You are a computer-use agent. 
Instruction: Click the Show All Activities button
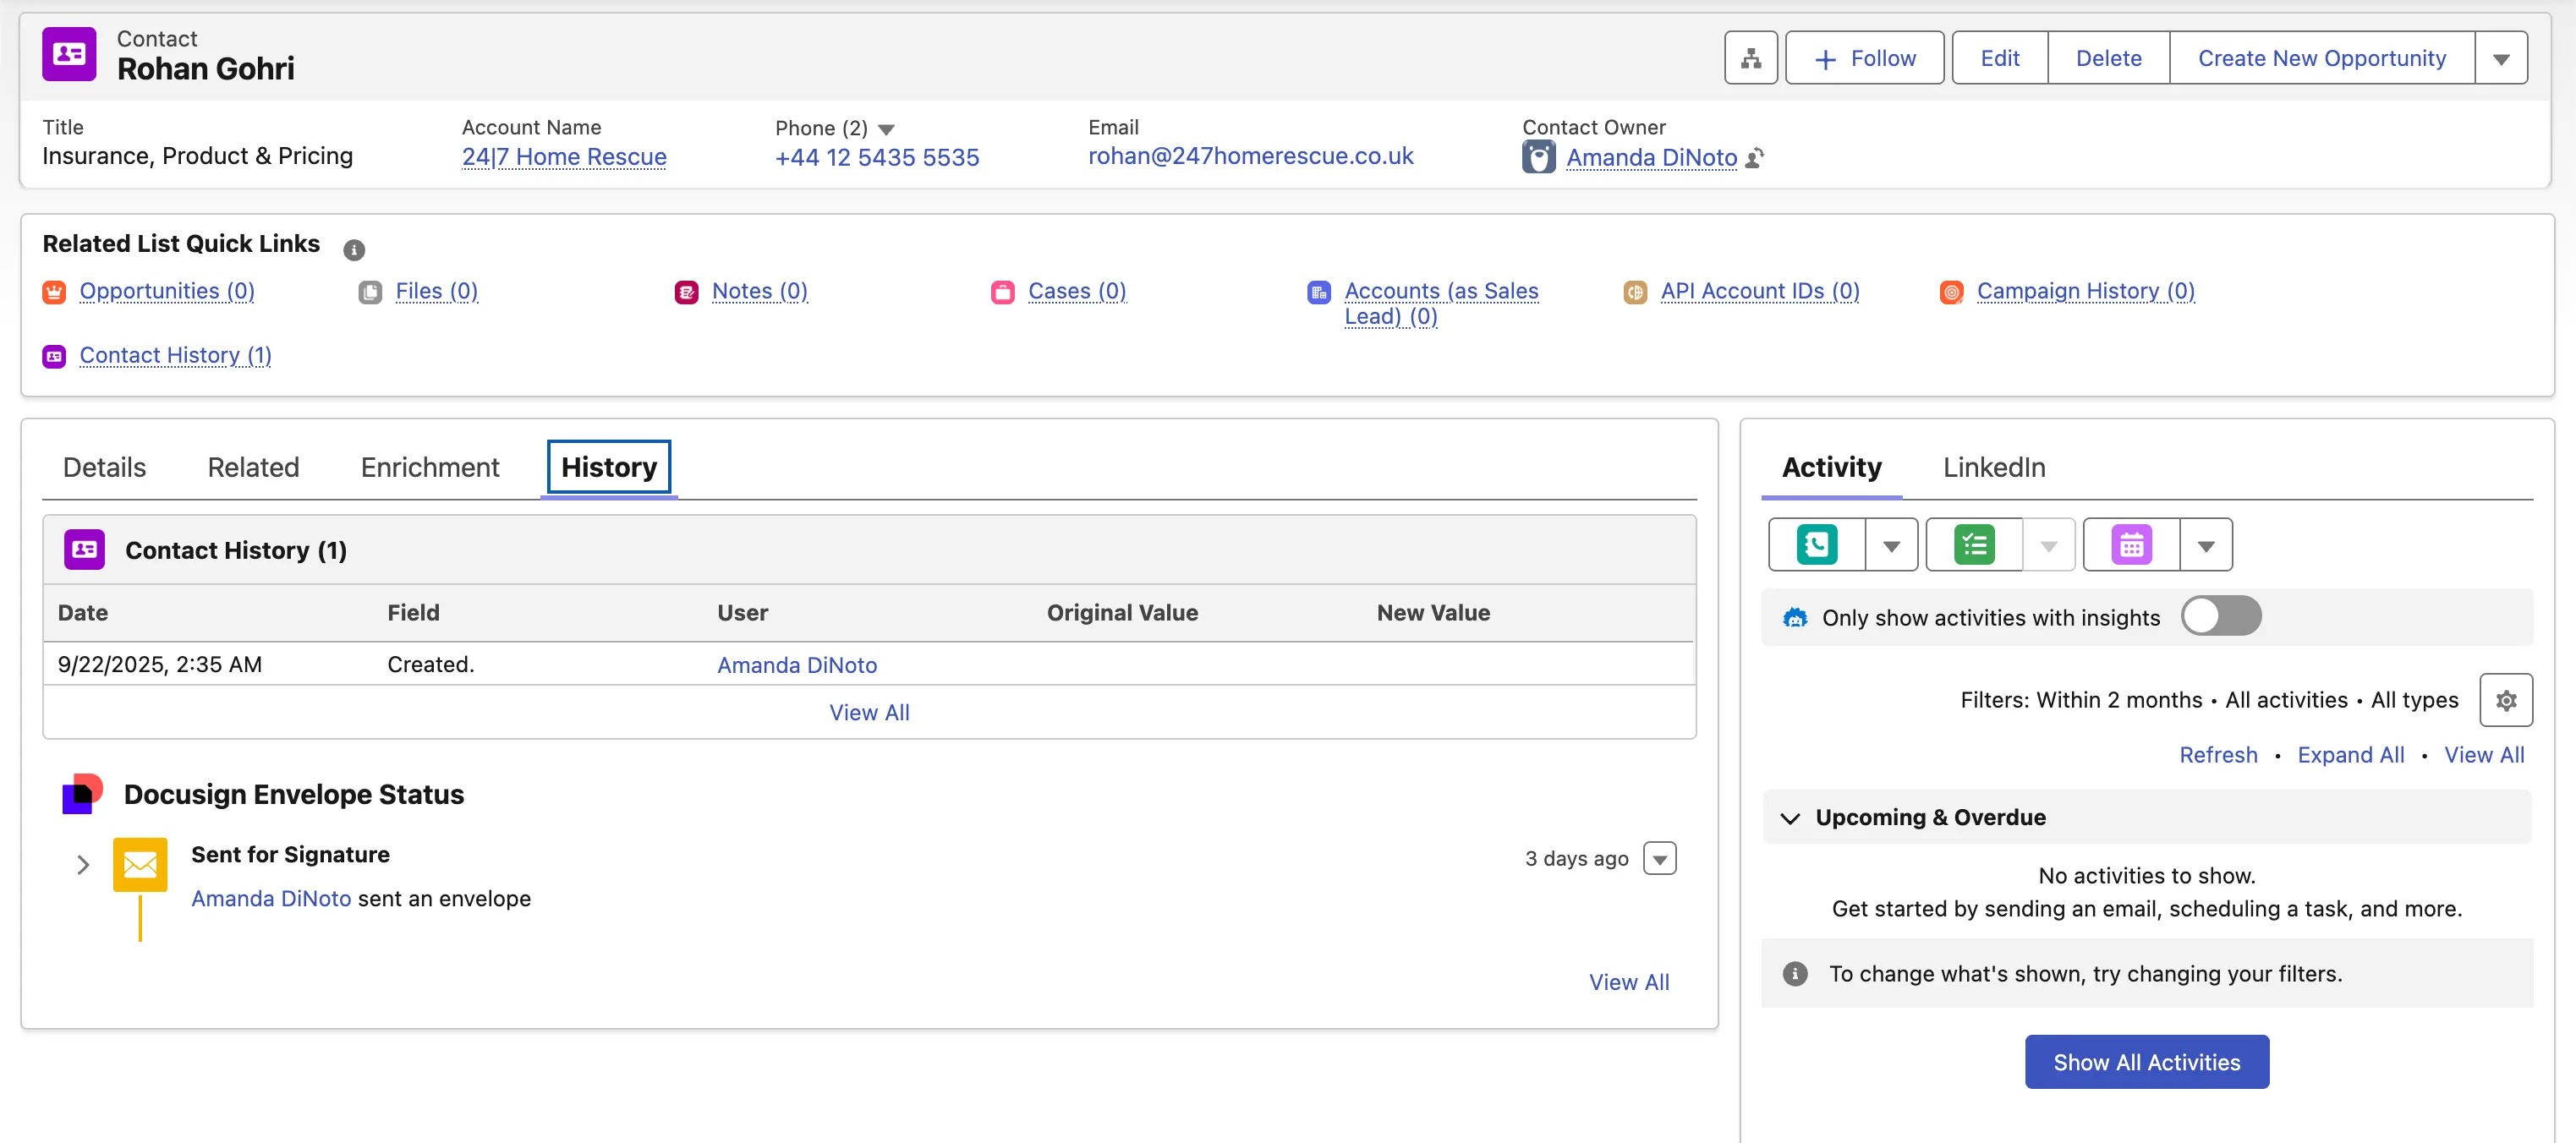click(2146, 1062)
